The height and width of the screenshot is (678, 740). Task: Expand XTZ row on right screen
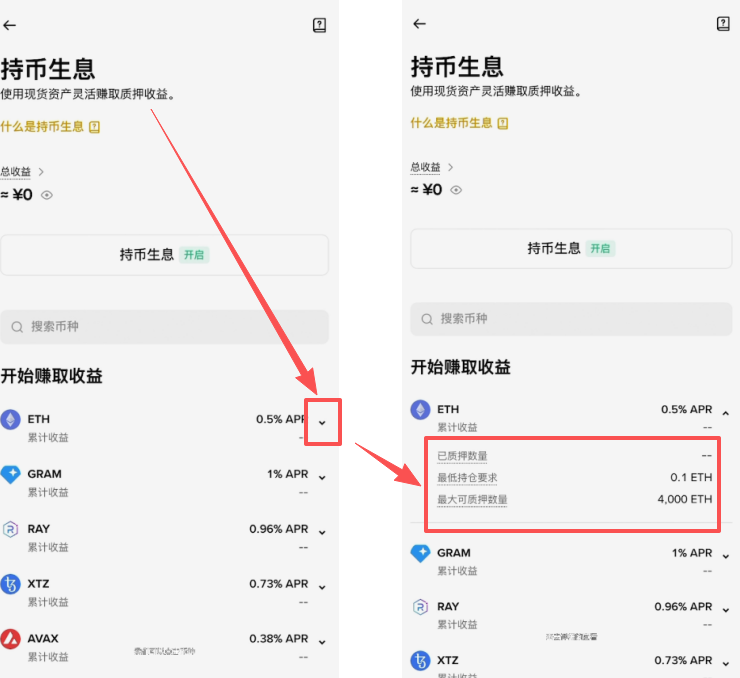(x=726, y=664)
